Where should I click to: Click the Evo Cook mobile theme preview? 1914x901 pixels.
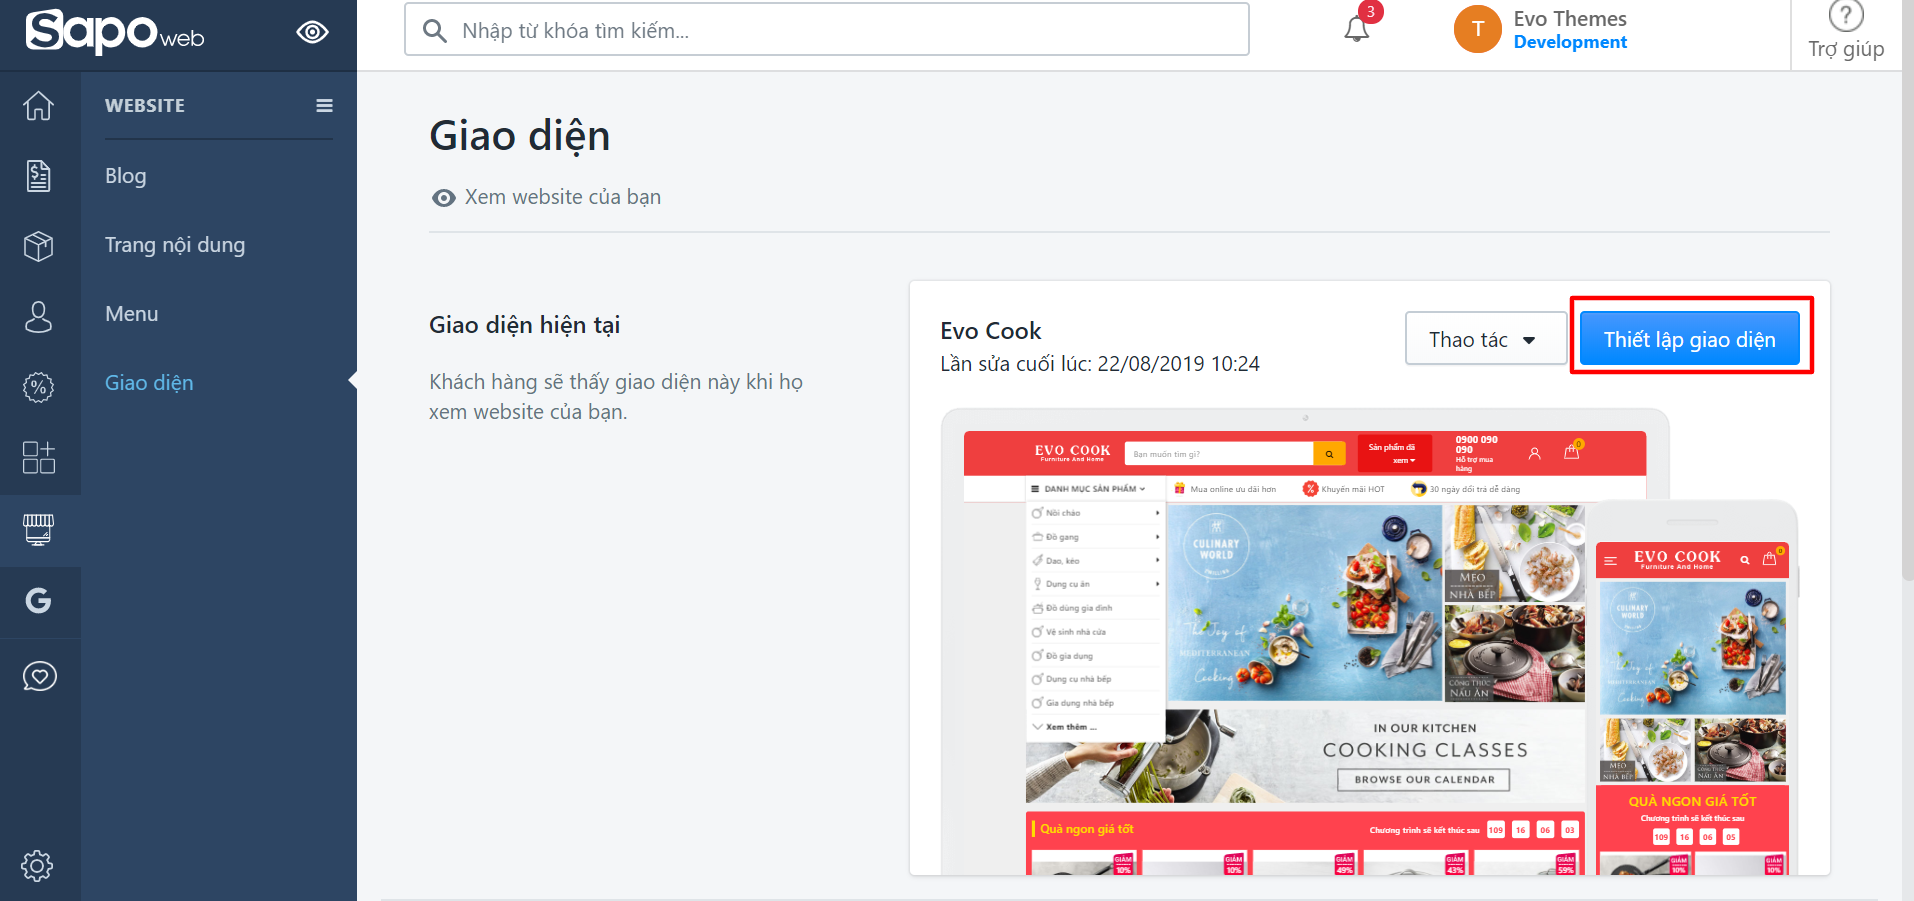pos(1692,690)
